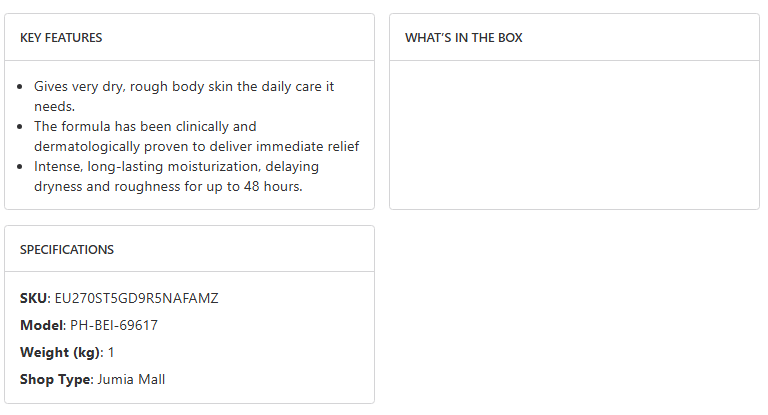Click the bullet marker before 'Intense, long-lasting'
This screenshot has height=415, width=768.
click(23, 167)
